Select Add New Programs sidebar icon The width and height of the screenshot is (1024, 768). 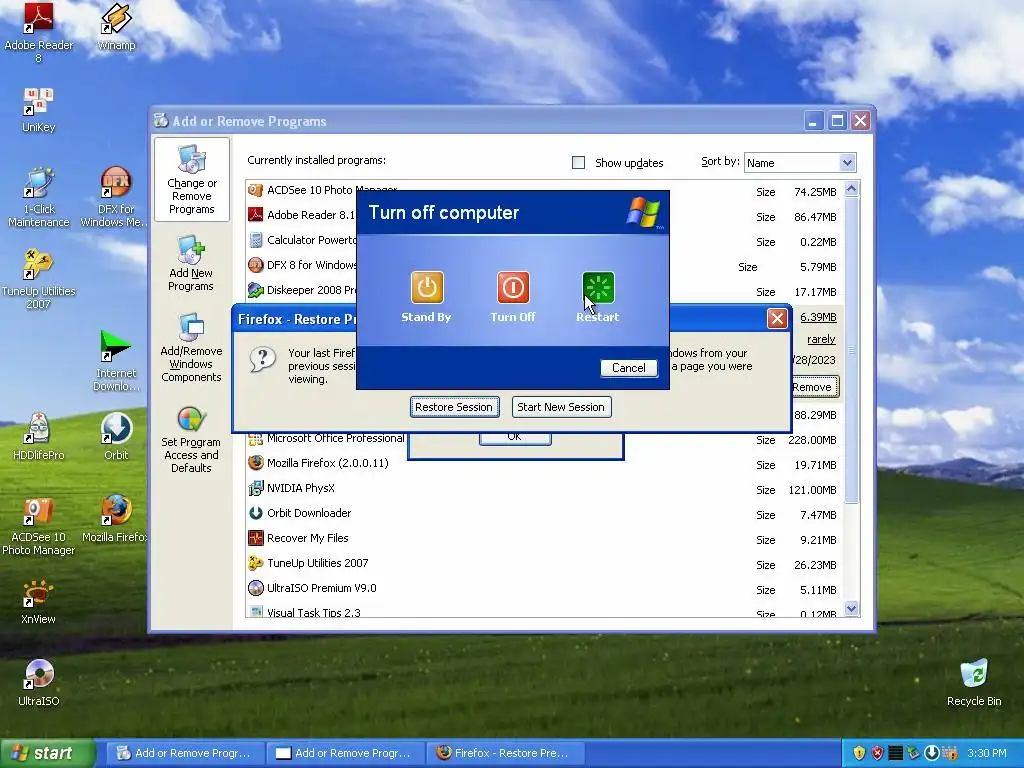(191, 263)
